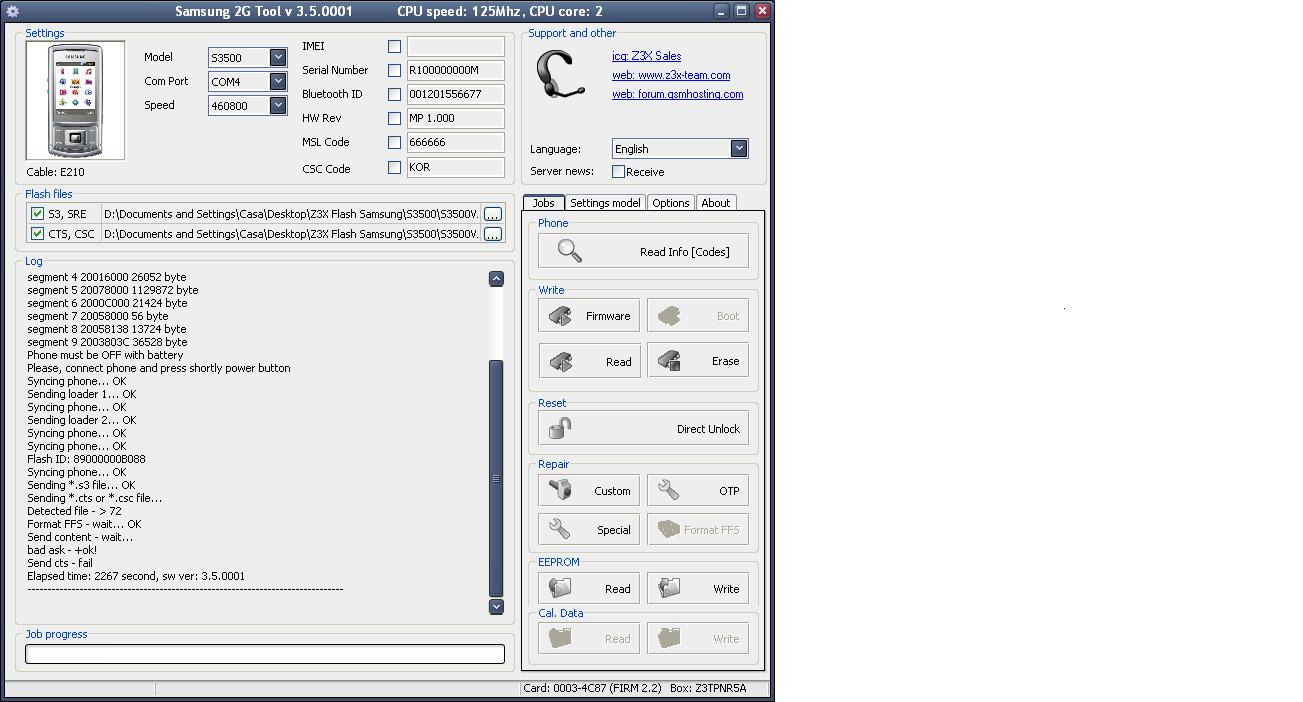Click the Boot chip icon
Screen dimensions: 1303x702
(670, 316)
